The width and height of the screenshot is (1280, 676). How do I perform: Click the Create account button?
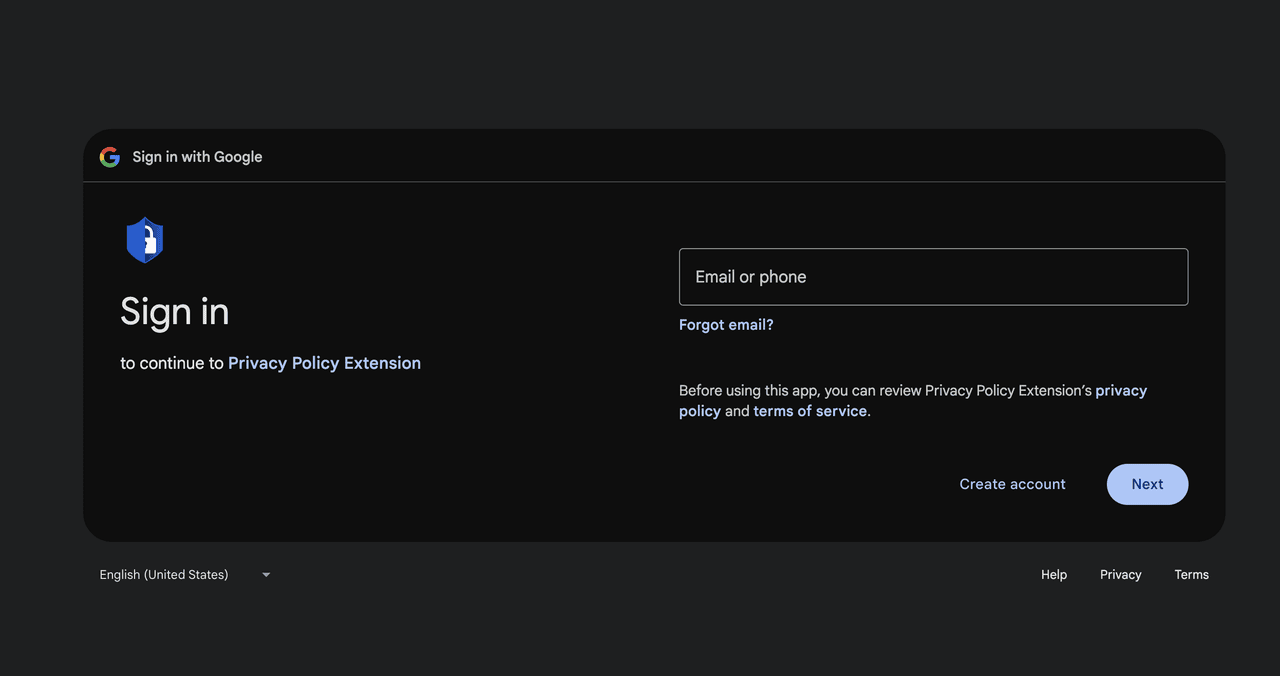[1012, 484]
